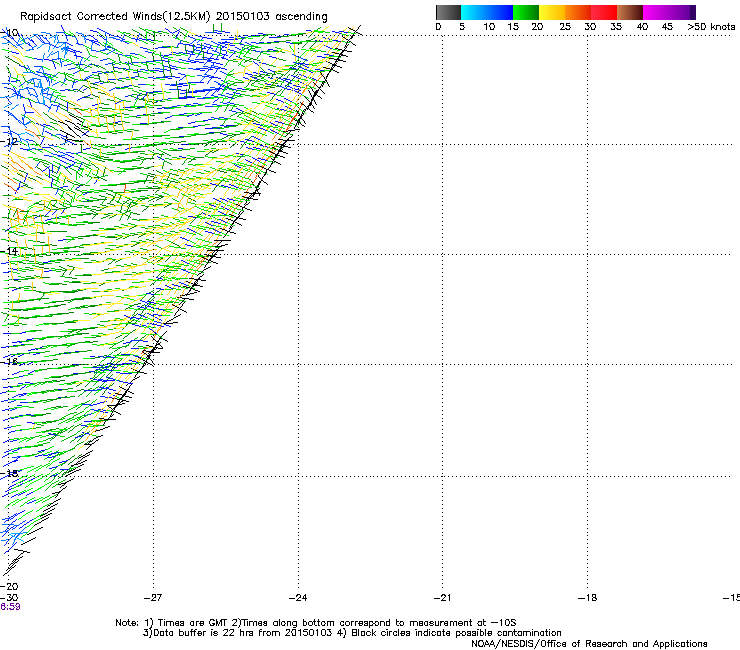
Task: Click the '-30' longitude axis label
Action: click(9, 597)
